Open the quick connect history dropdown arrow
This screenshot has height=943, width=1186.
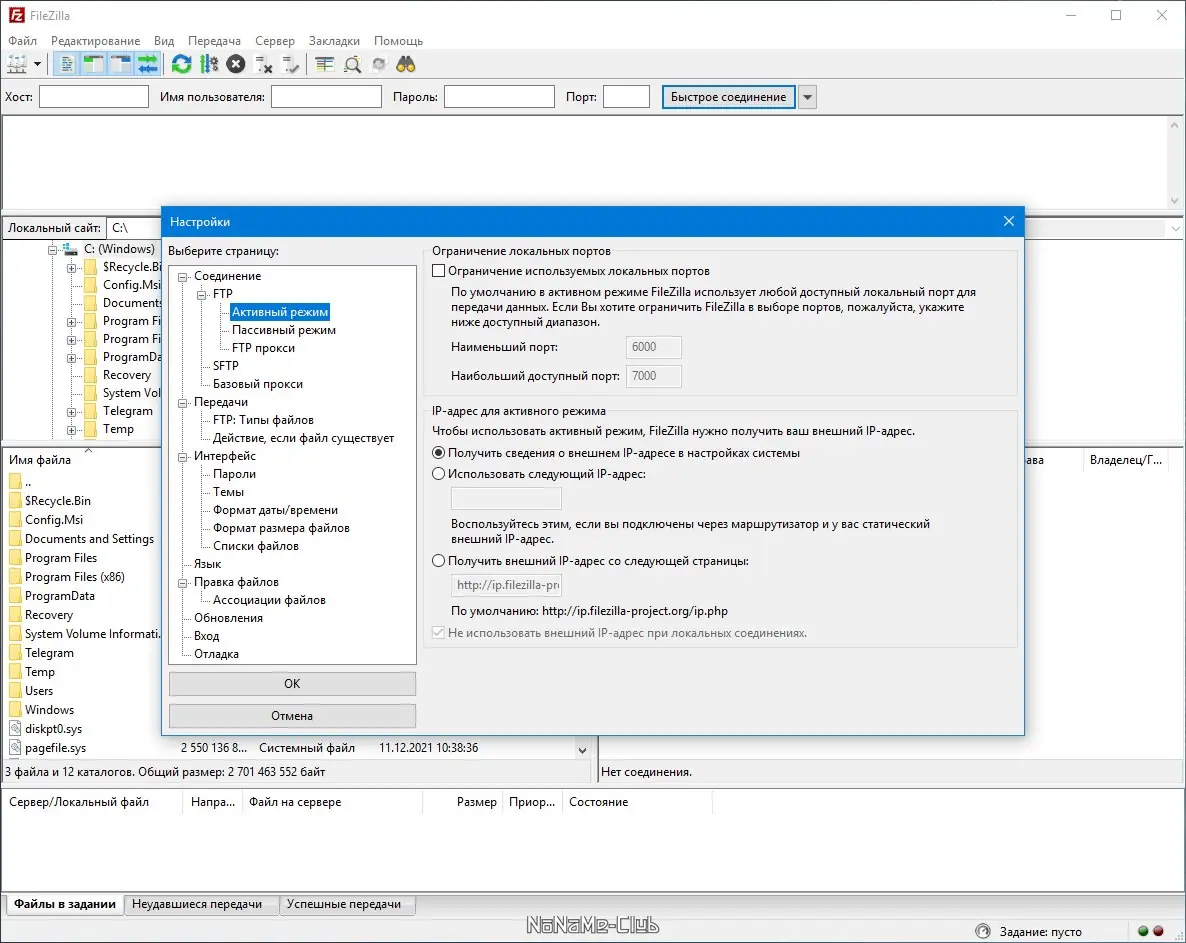pos(808,97)
